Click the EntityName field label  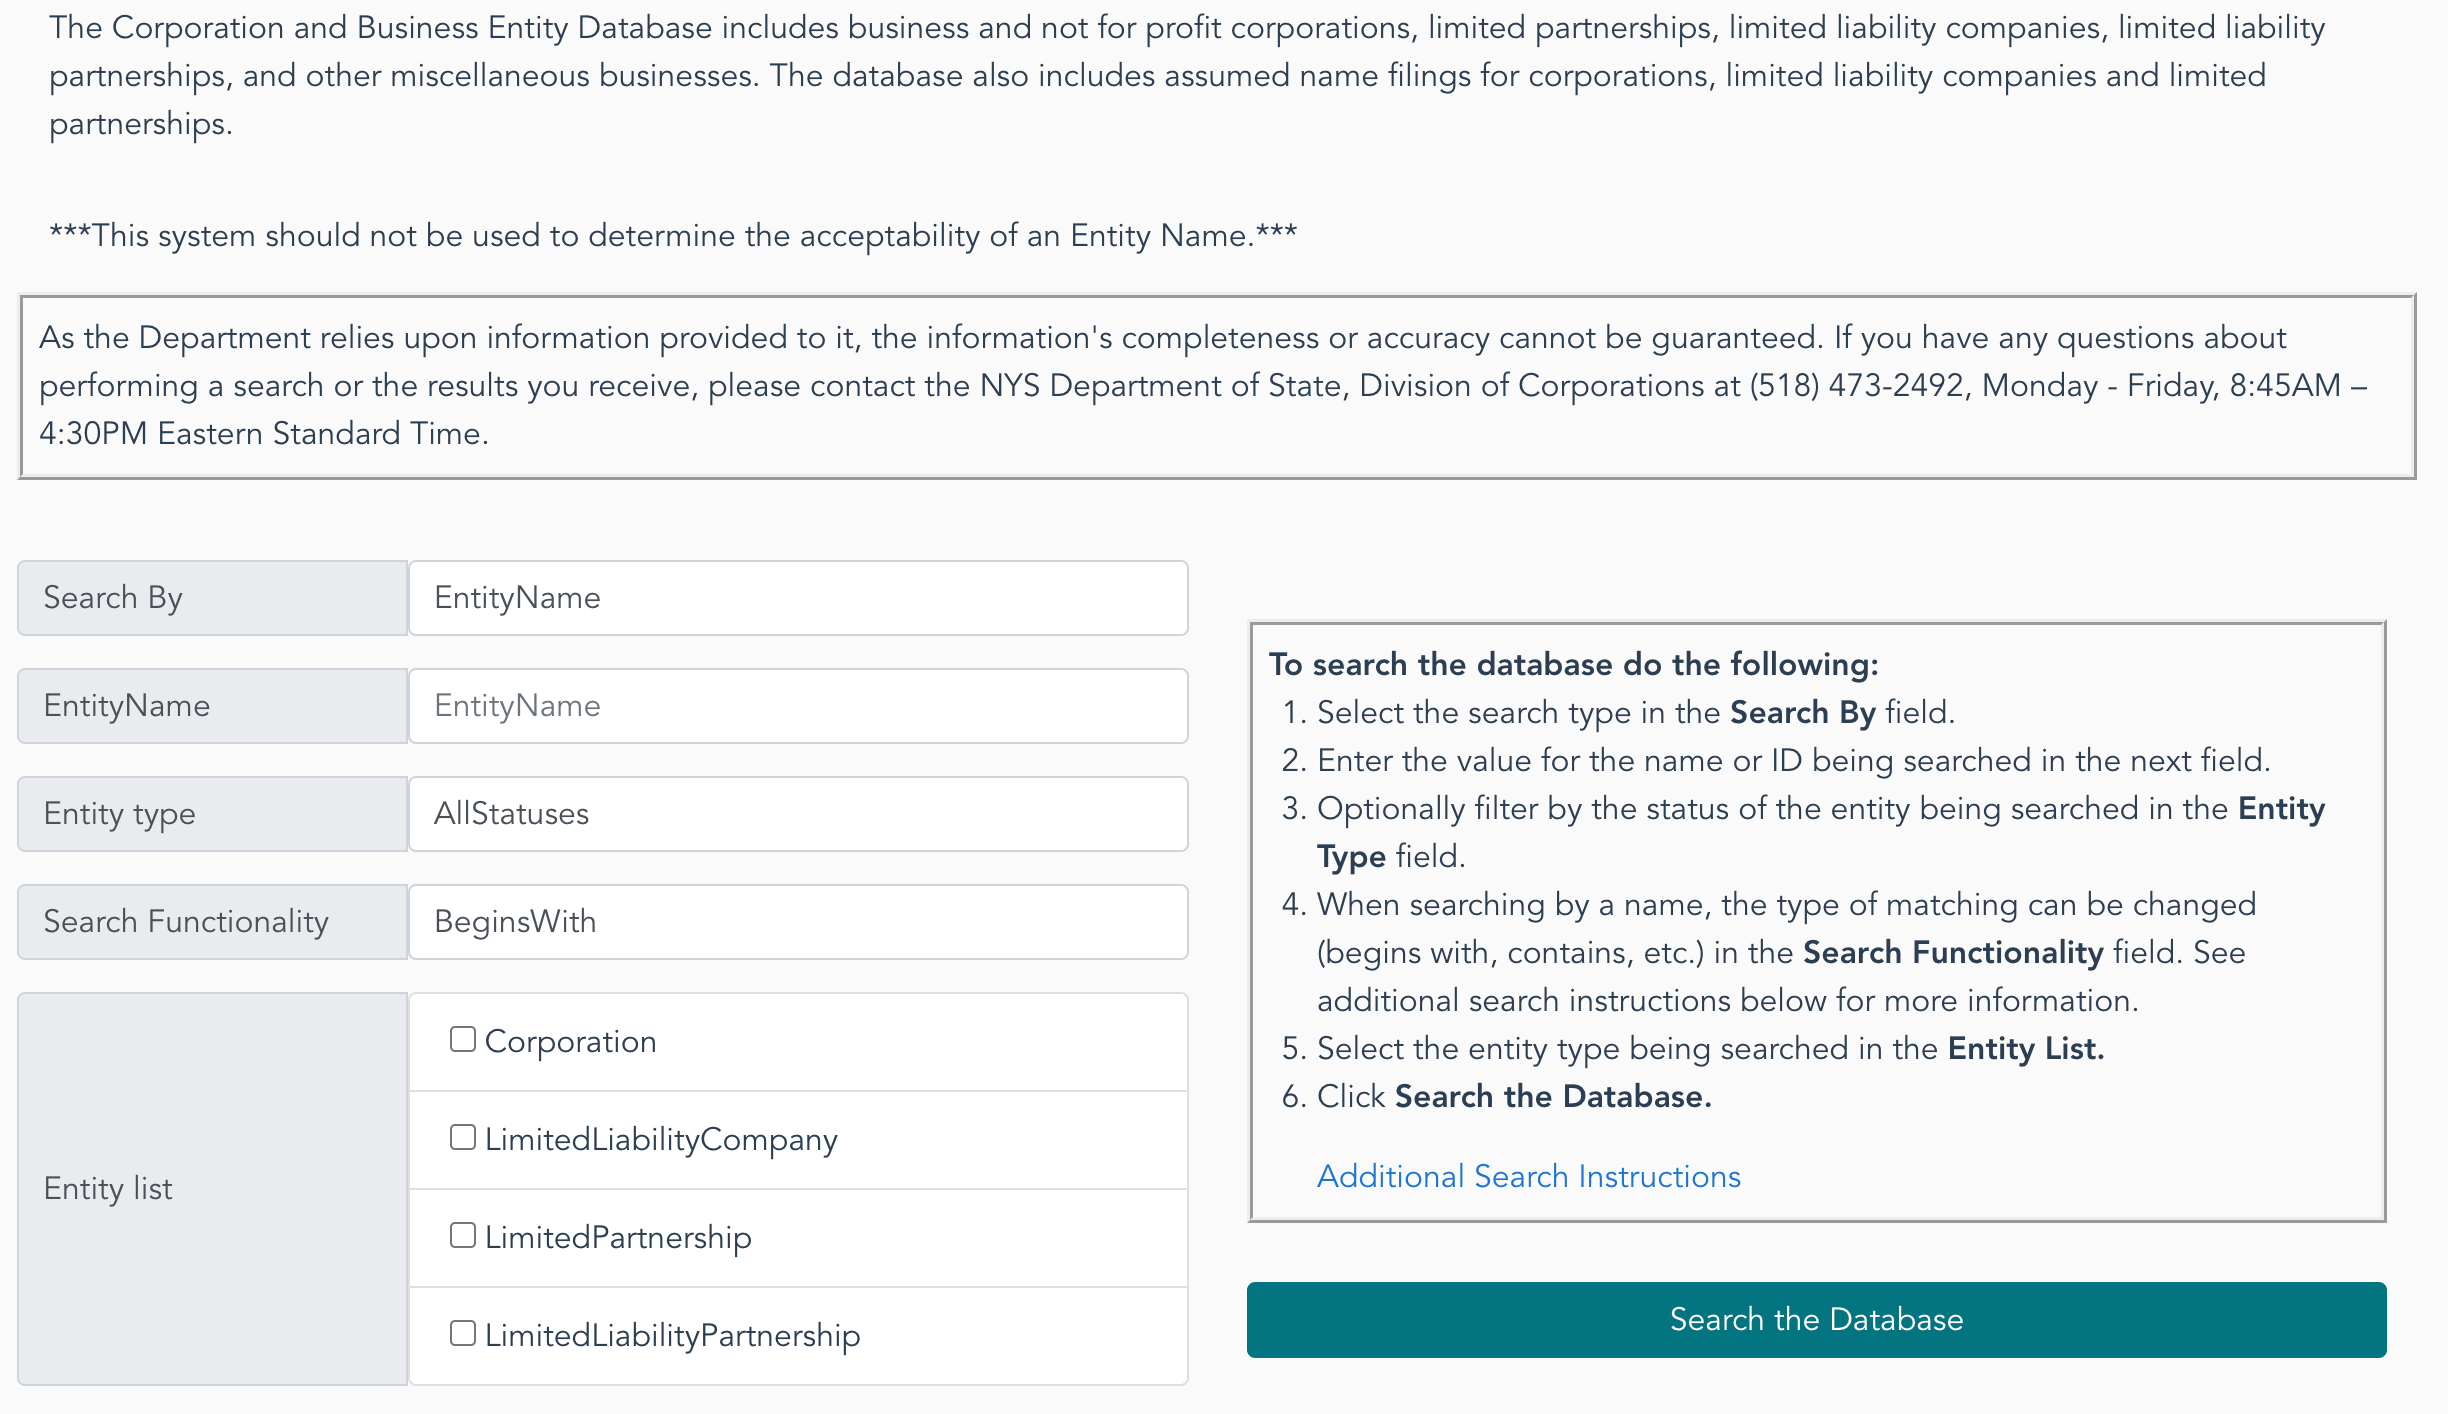[127, 706]
